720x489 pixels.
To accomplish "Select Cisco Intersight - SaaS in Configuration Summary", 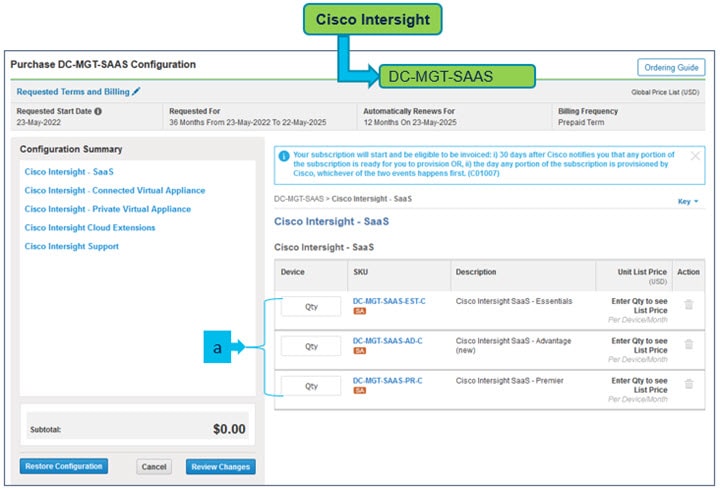I will point(69,172).
